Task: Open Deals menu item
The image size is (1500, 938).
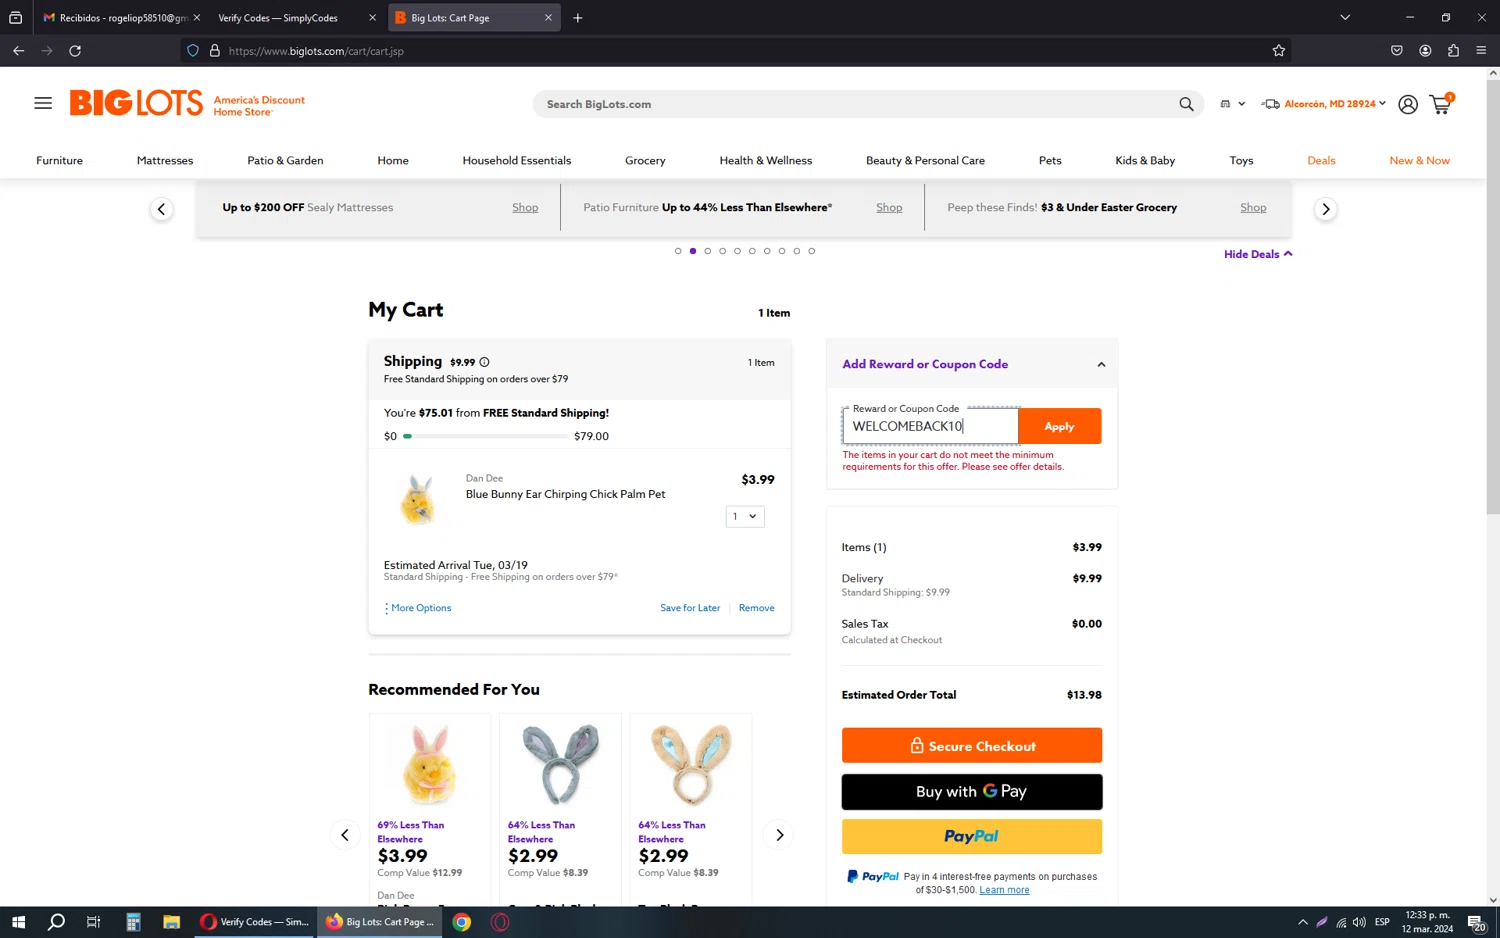Action: coord(1321,160)
